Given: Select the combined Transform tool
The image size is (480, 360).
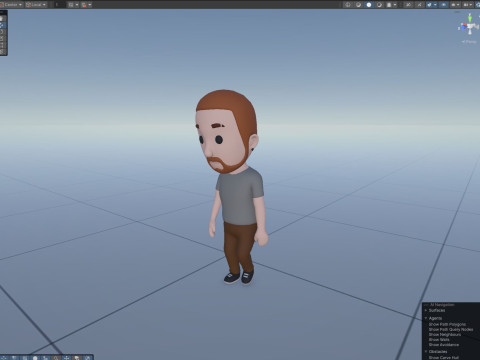Looking at the screenshot, I should click(3, 52).
